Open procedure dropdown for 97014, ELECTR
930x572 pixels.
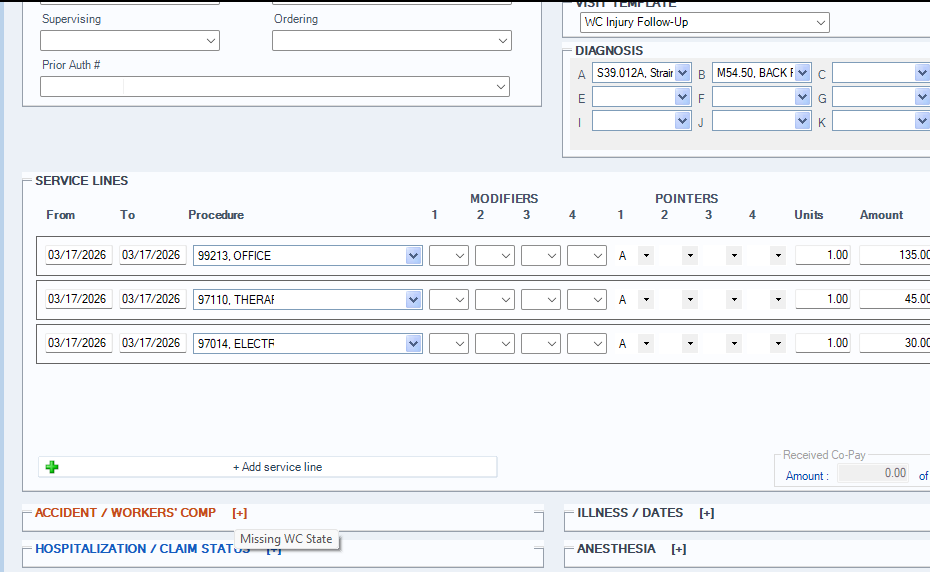point(413,344)
